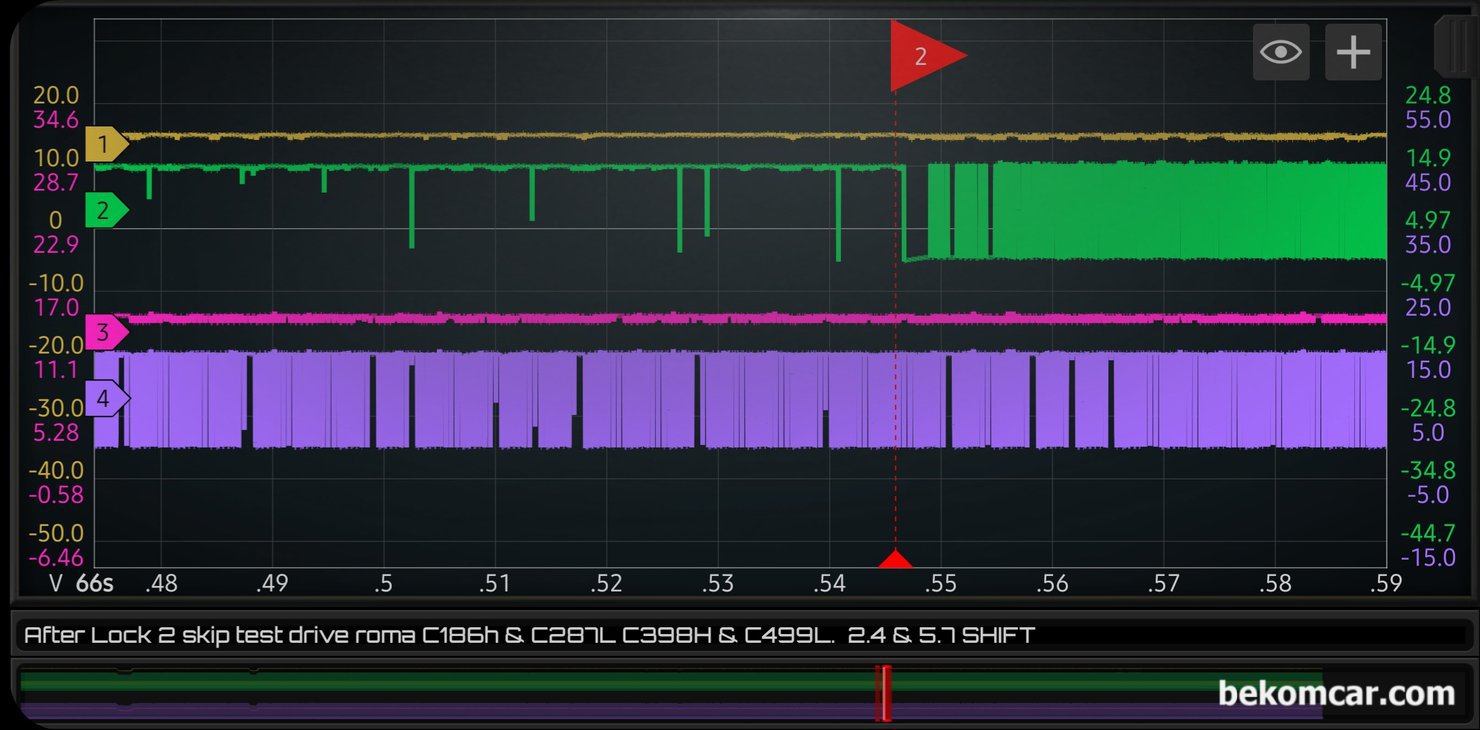The height and width of the screenshot is (730, 1480).
Task: Click the yellow '10.0' scale value
Action: [x=56, y=159]
